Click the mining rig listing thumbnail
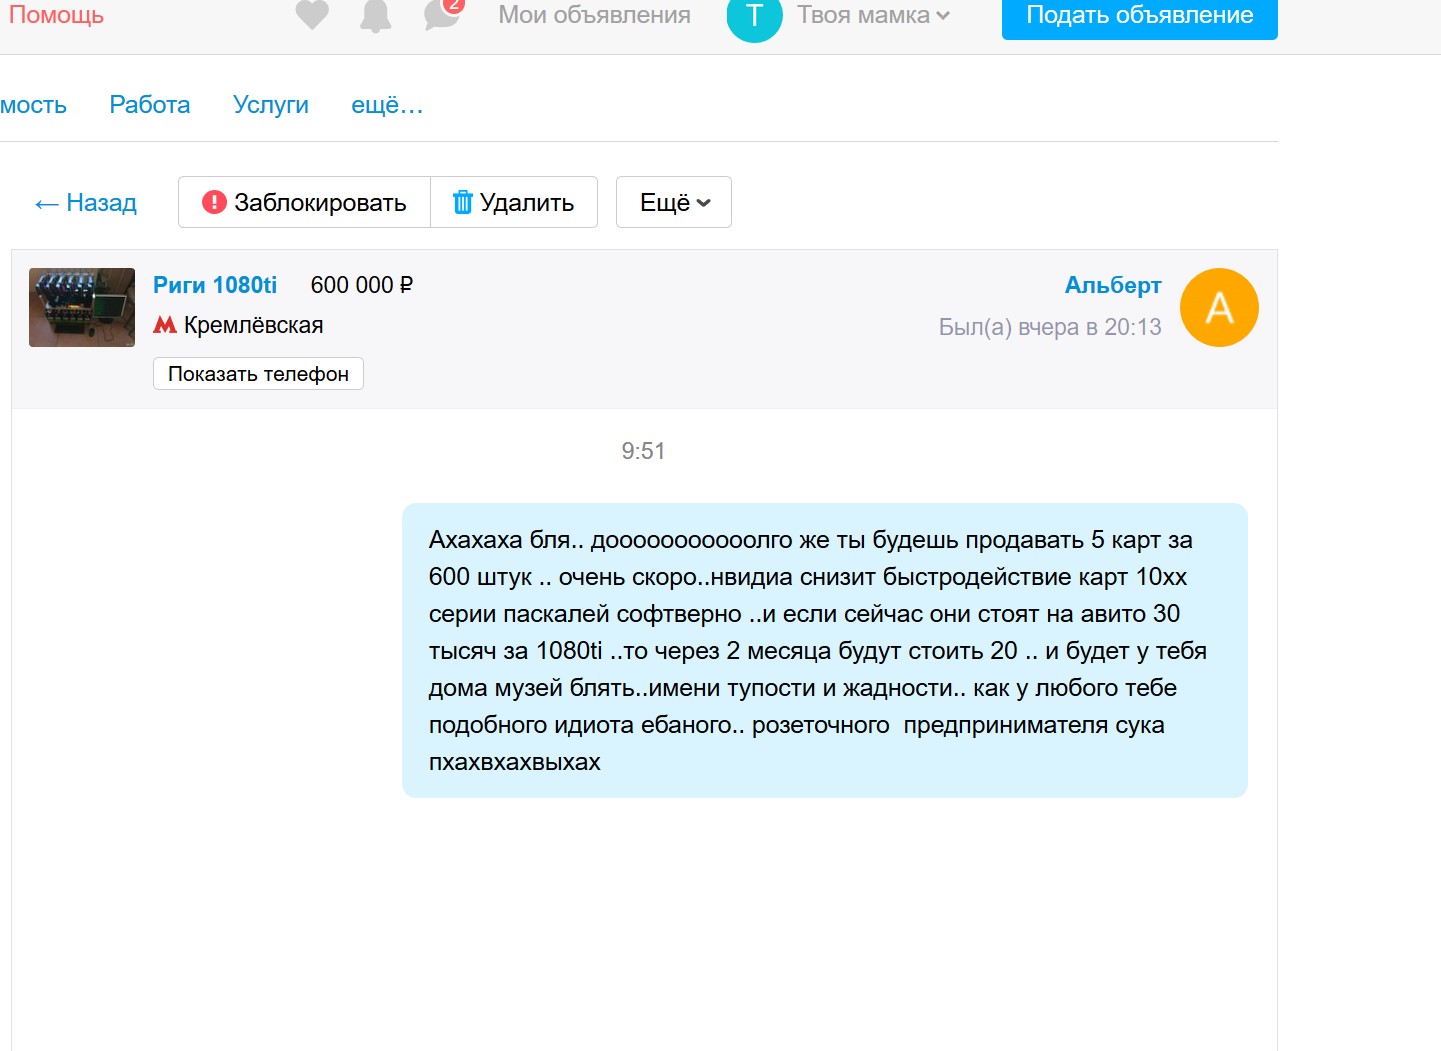 click(x=82, y=308)
